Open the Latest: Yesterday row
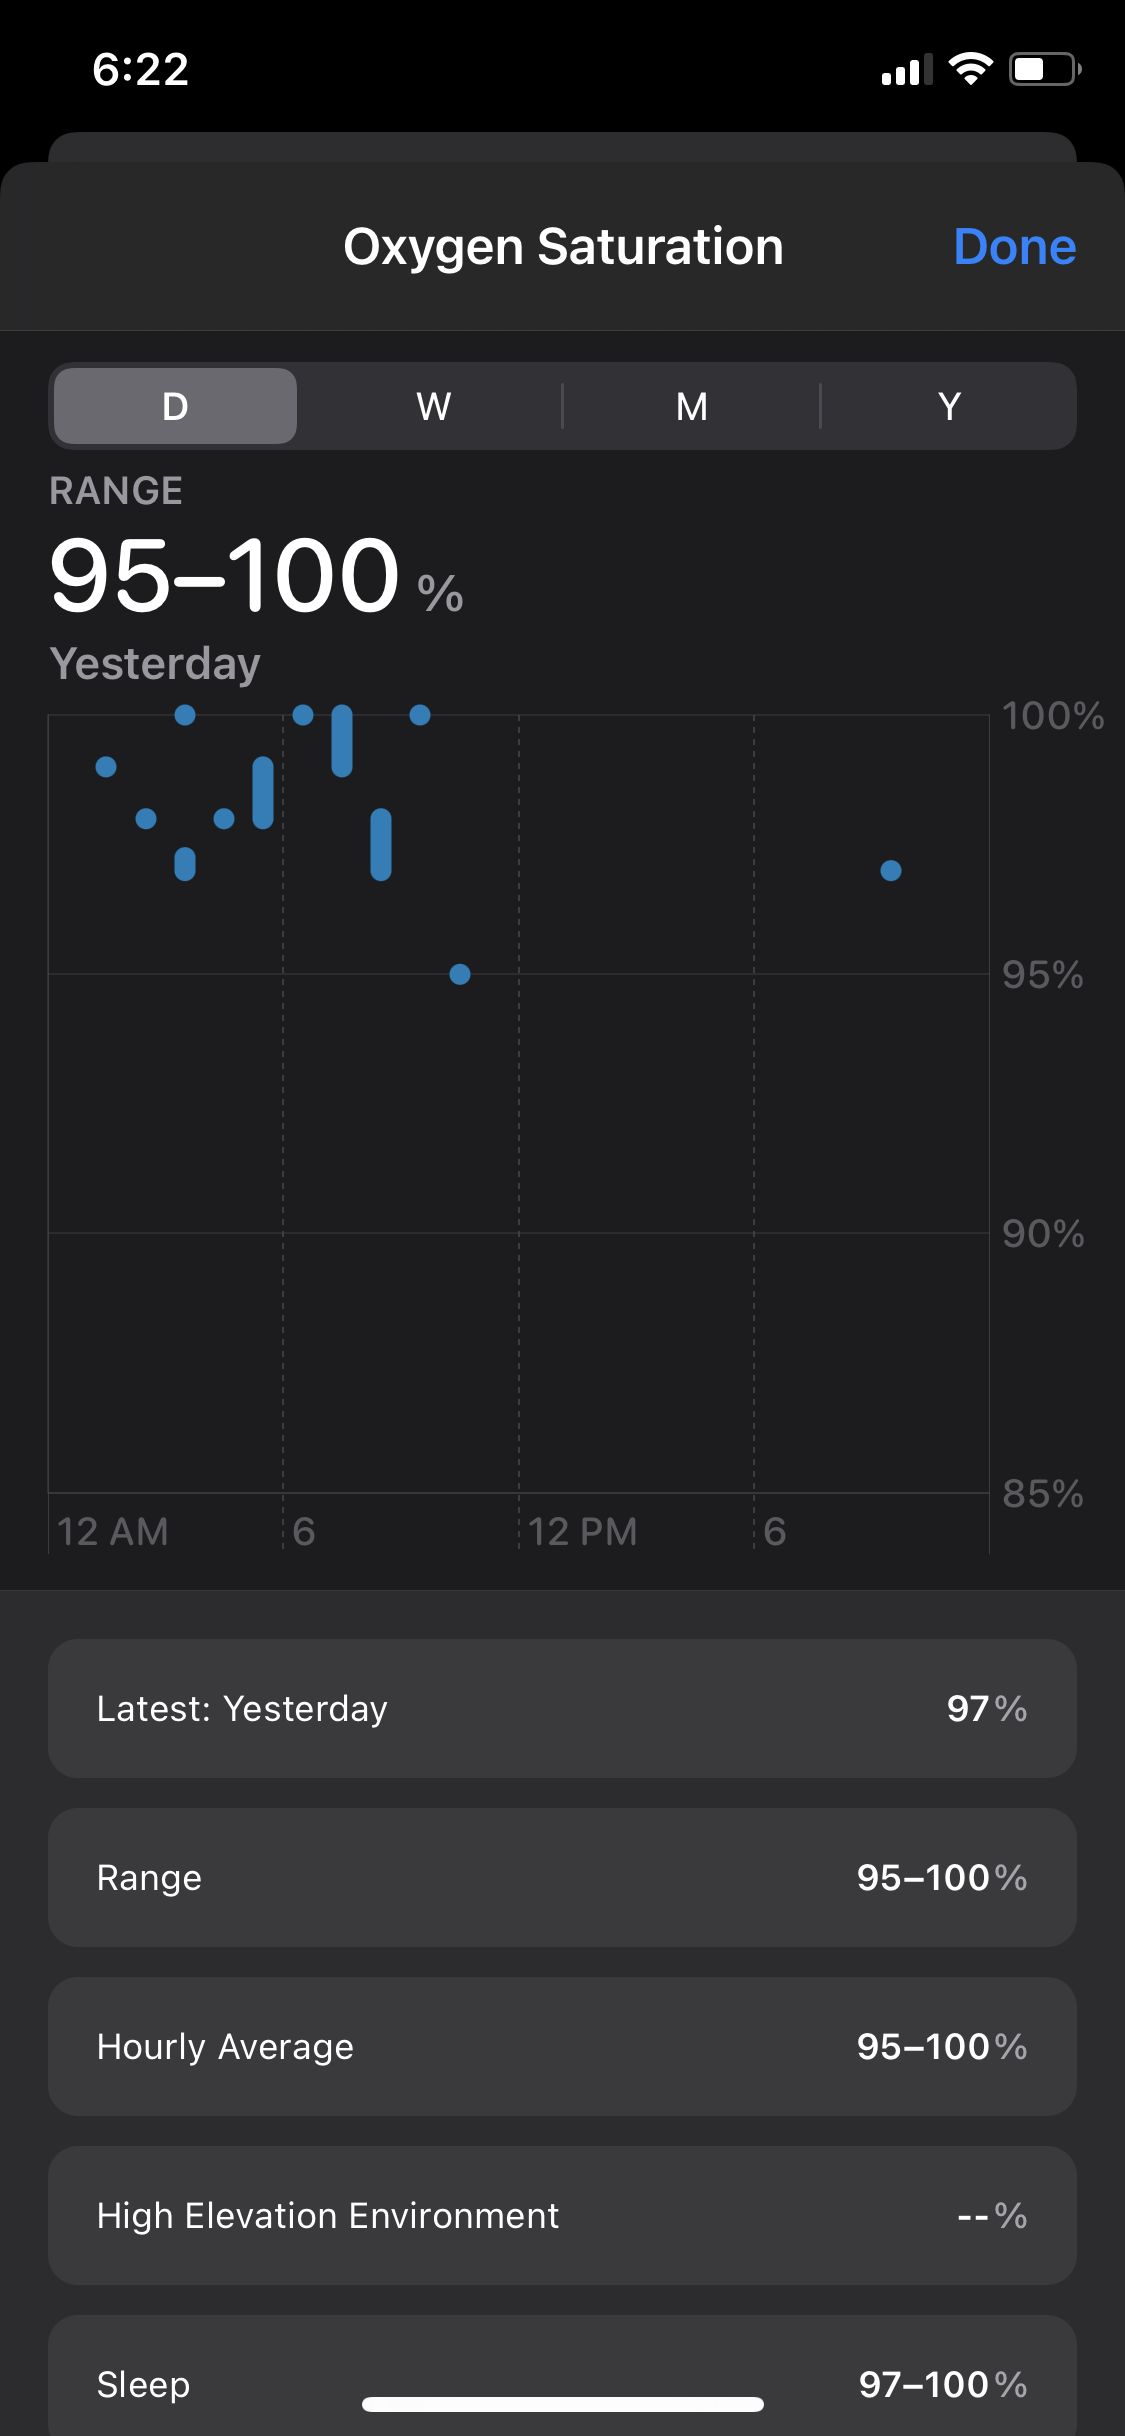 pyautogui.click(x=562, y=1708)
